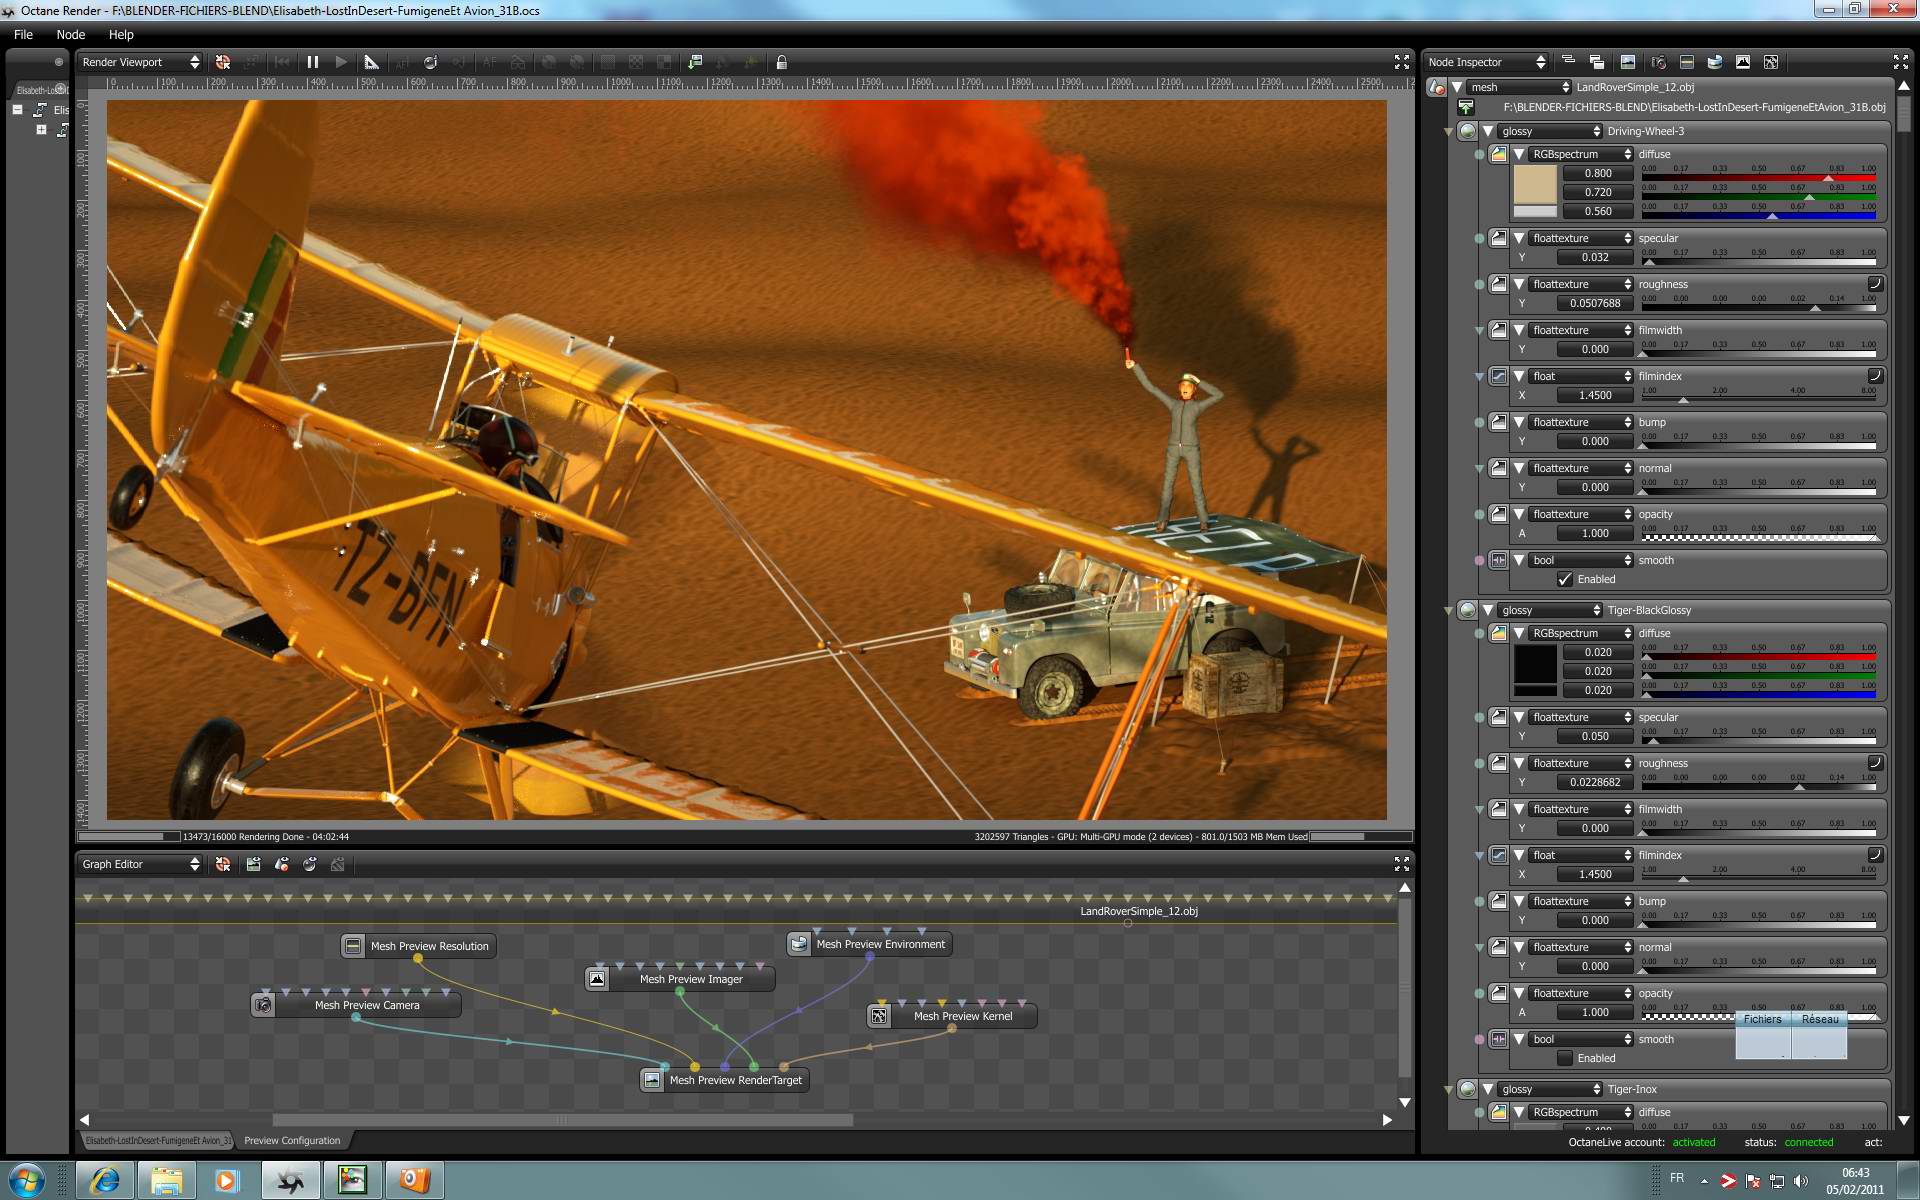The width and height of the screenshot is (1920, 1200).
Task: Click Mesh Preview Camera node icon
Action: 263,1005
